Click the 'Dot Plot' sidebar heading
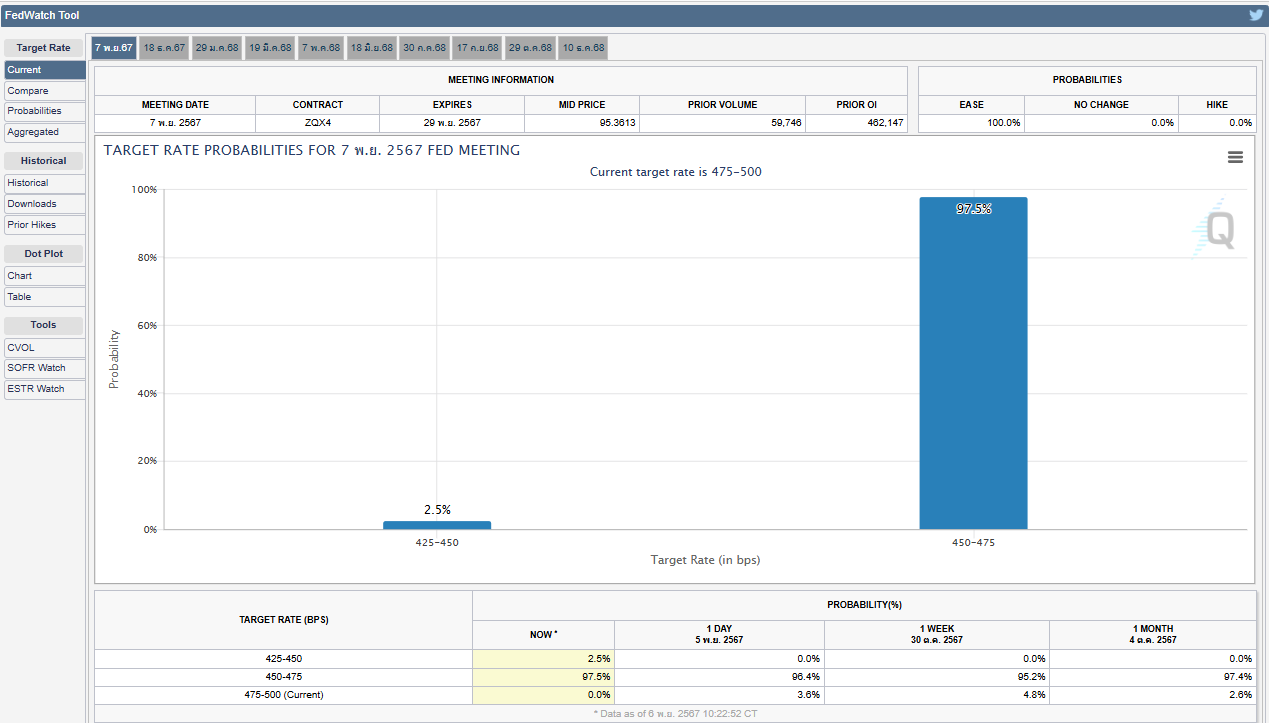This screenshot has height=723, width=1269. (44, 254)
